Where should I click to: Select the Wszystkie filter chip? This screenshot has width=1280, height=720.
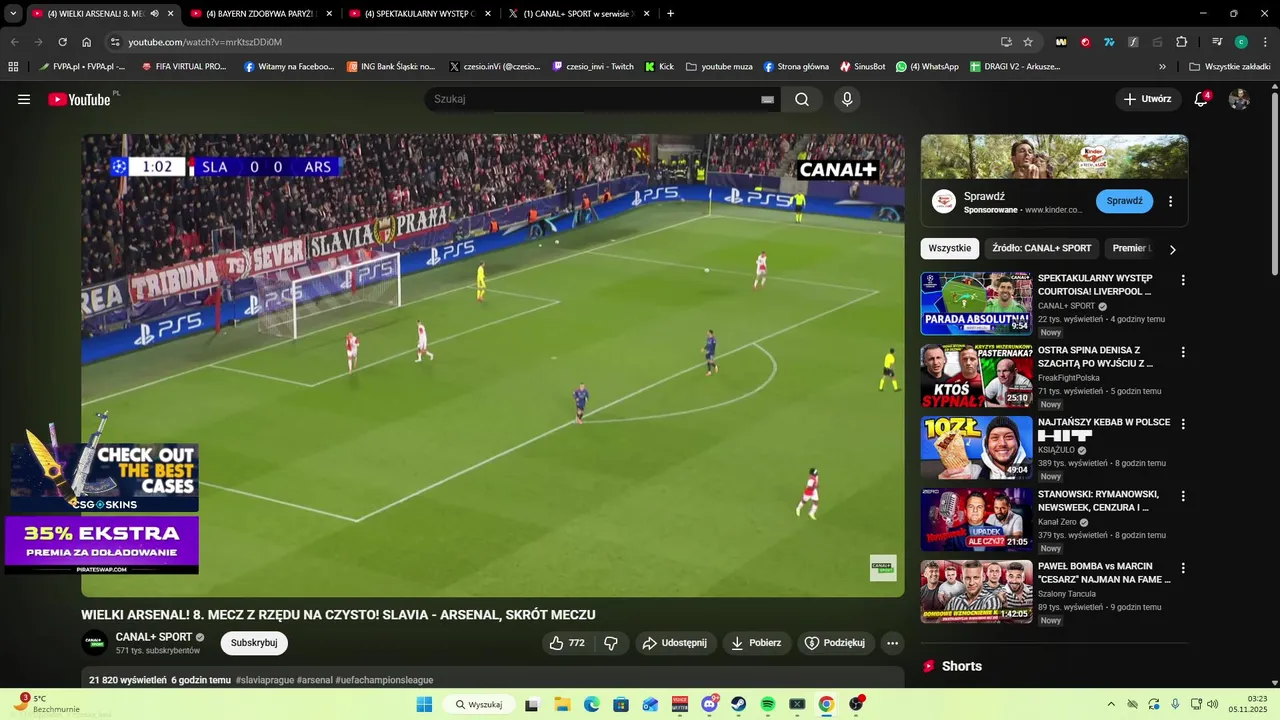(950, 248)
